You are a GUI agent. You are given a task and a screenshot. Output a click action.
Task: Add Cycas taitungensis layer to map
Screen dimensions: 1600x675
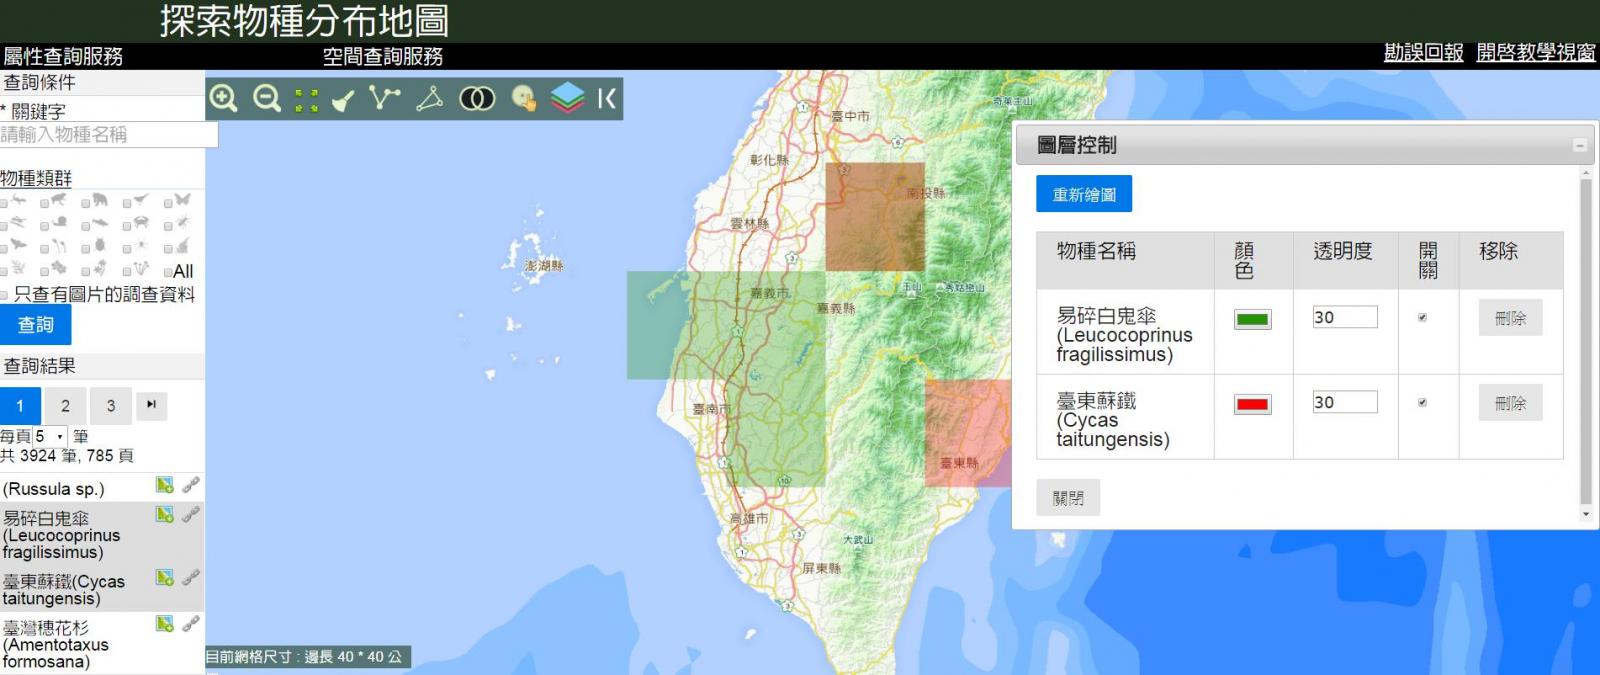coord(165,577)
